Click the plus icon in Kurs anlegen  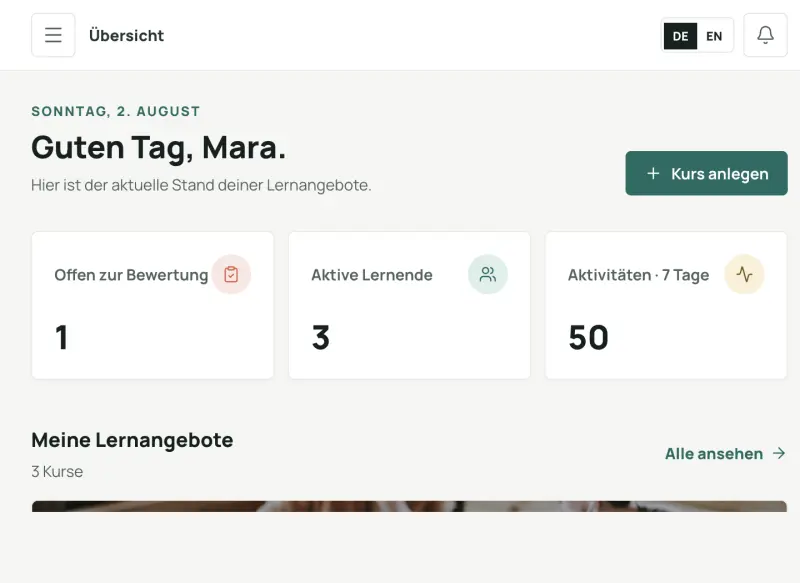pos(653,173)
